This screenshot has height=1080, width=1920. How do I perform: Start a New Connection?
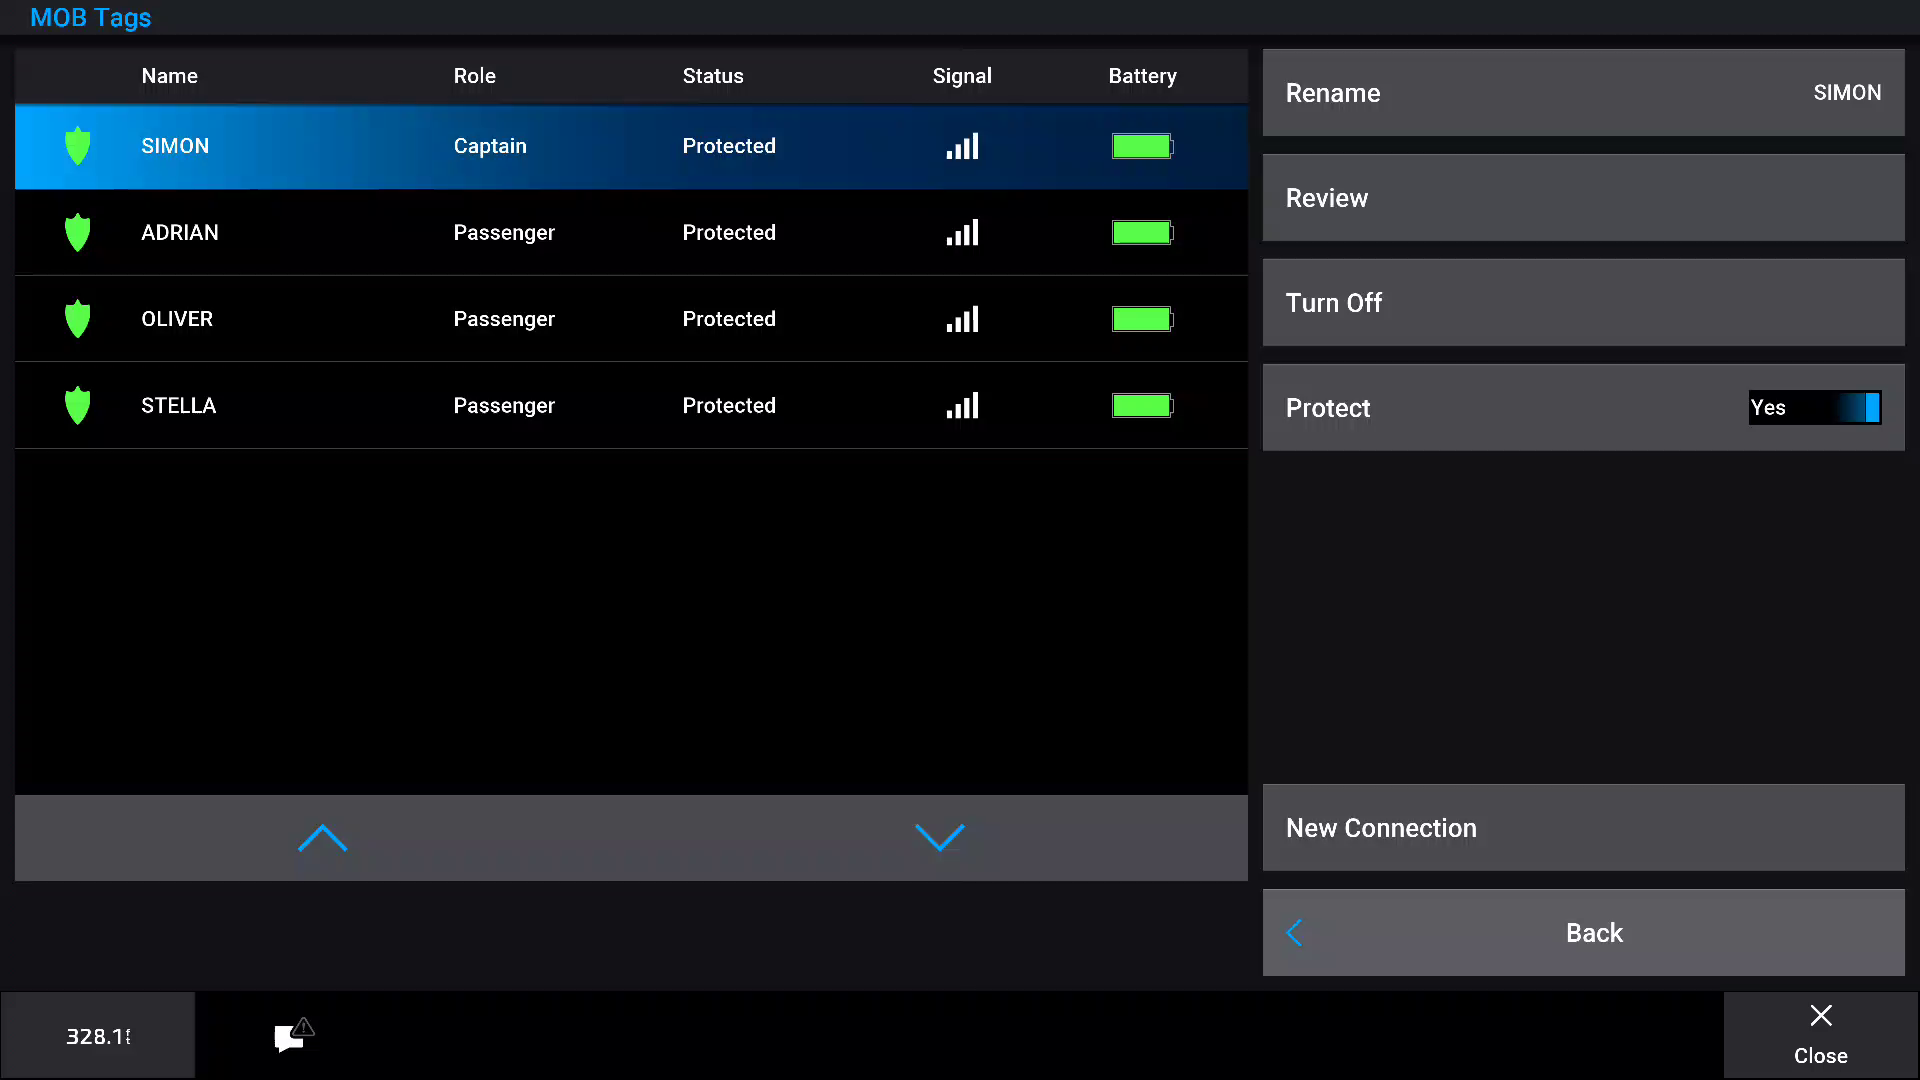pyautogui.click(x=1583, y=827)
